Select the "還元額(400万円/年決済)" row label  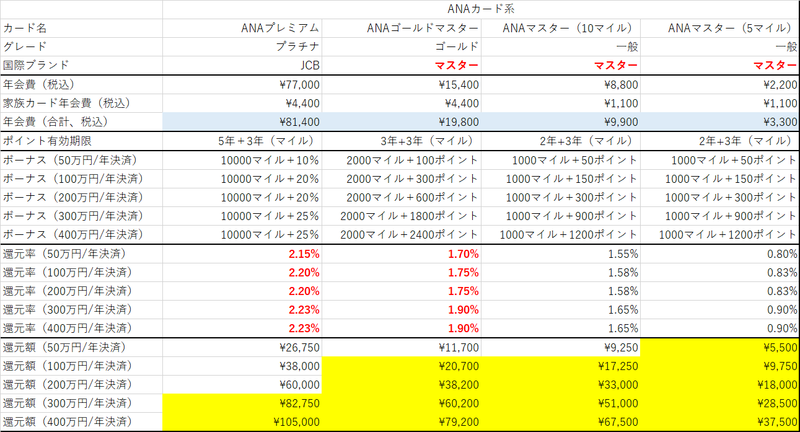(67, 422)
